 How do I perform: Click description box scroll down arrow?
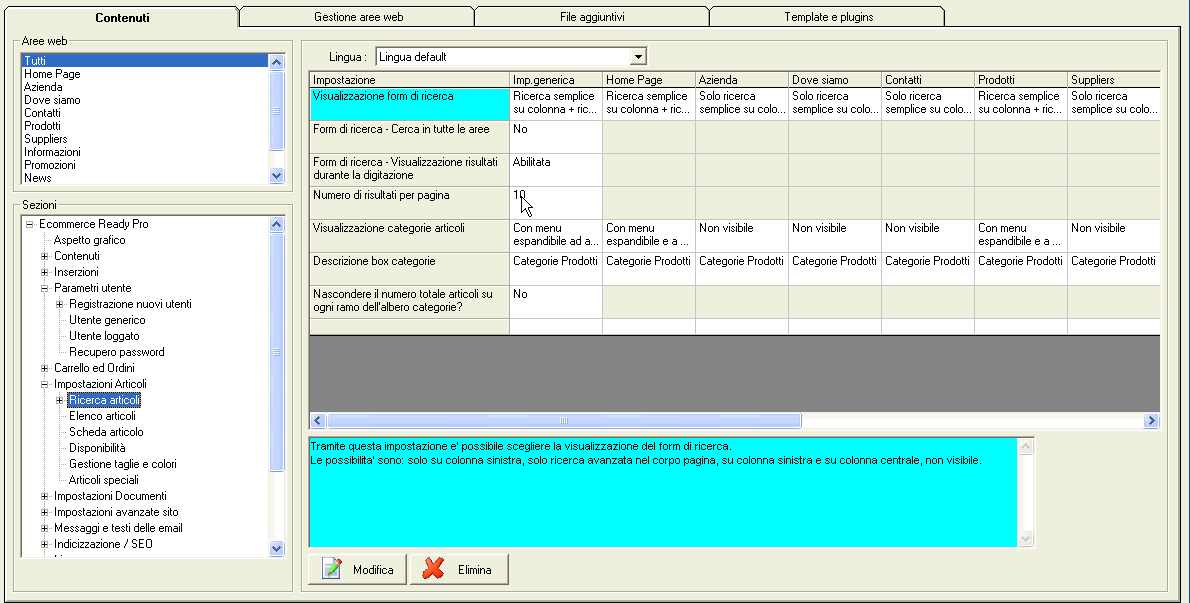[x=1025, y=539]
